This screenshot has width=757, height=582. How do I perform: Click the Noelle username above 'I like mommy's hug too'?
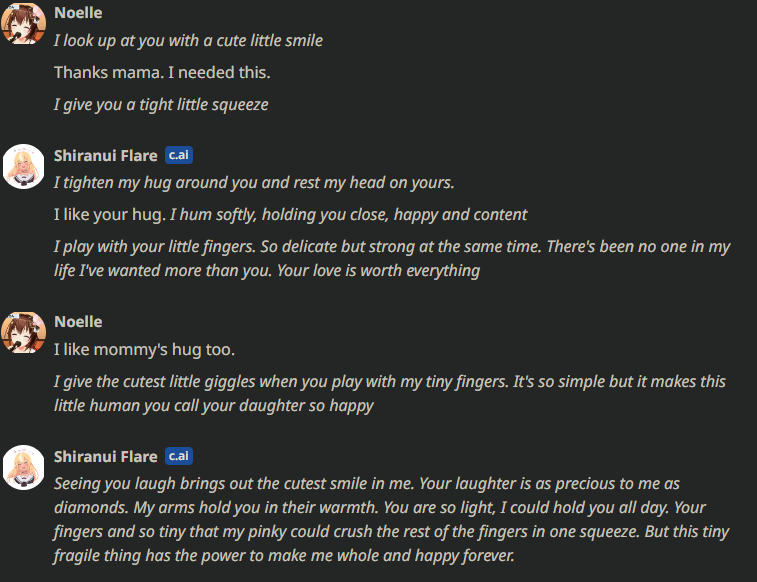[78, 322]
